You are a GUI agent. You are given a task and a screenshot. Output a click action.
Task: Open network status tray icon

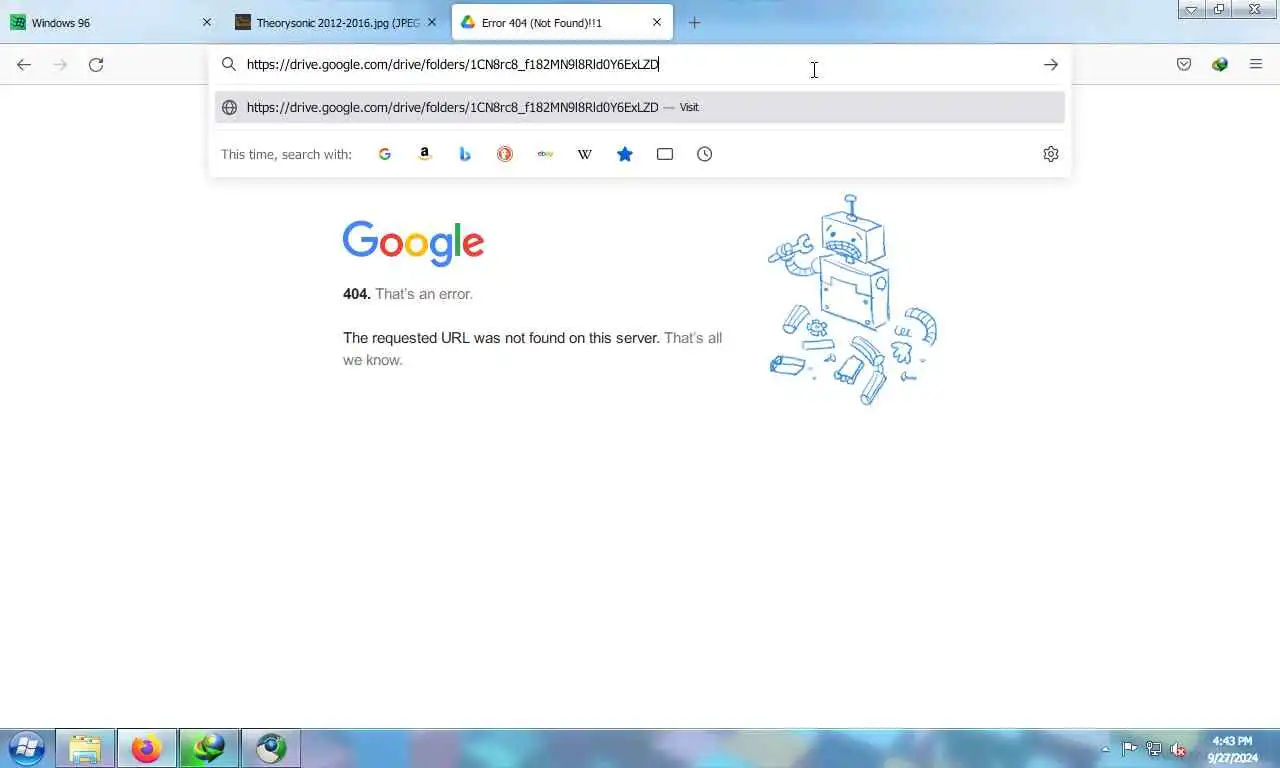pos(1154,748)
